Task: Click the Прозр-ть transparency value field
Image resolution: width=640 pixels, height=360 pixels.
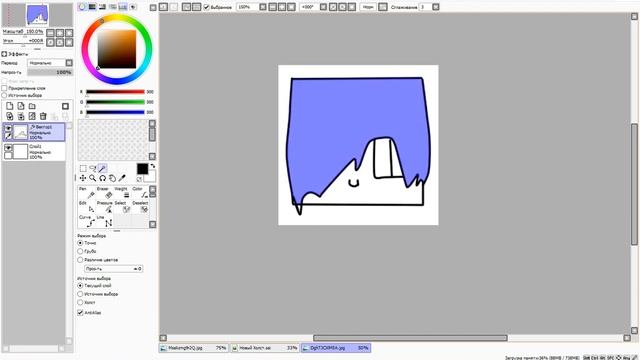Action: pos(113,269)
